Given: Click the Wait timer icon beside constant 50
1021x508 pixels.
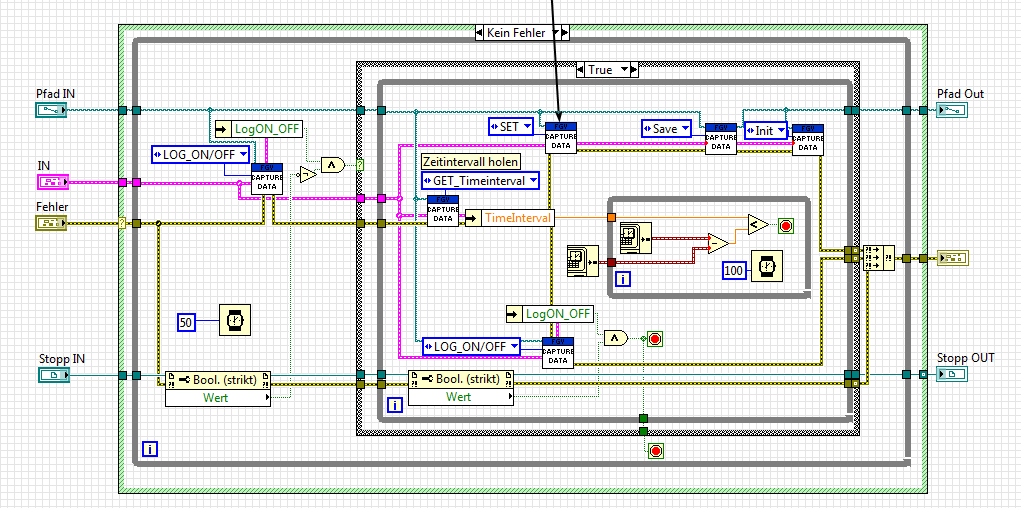Looking at the screenshot, I should click(x=234, y=320).
